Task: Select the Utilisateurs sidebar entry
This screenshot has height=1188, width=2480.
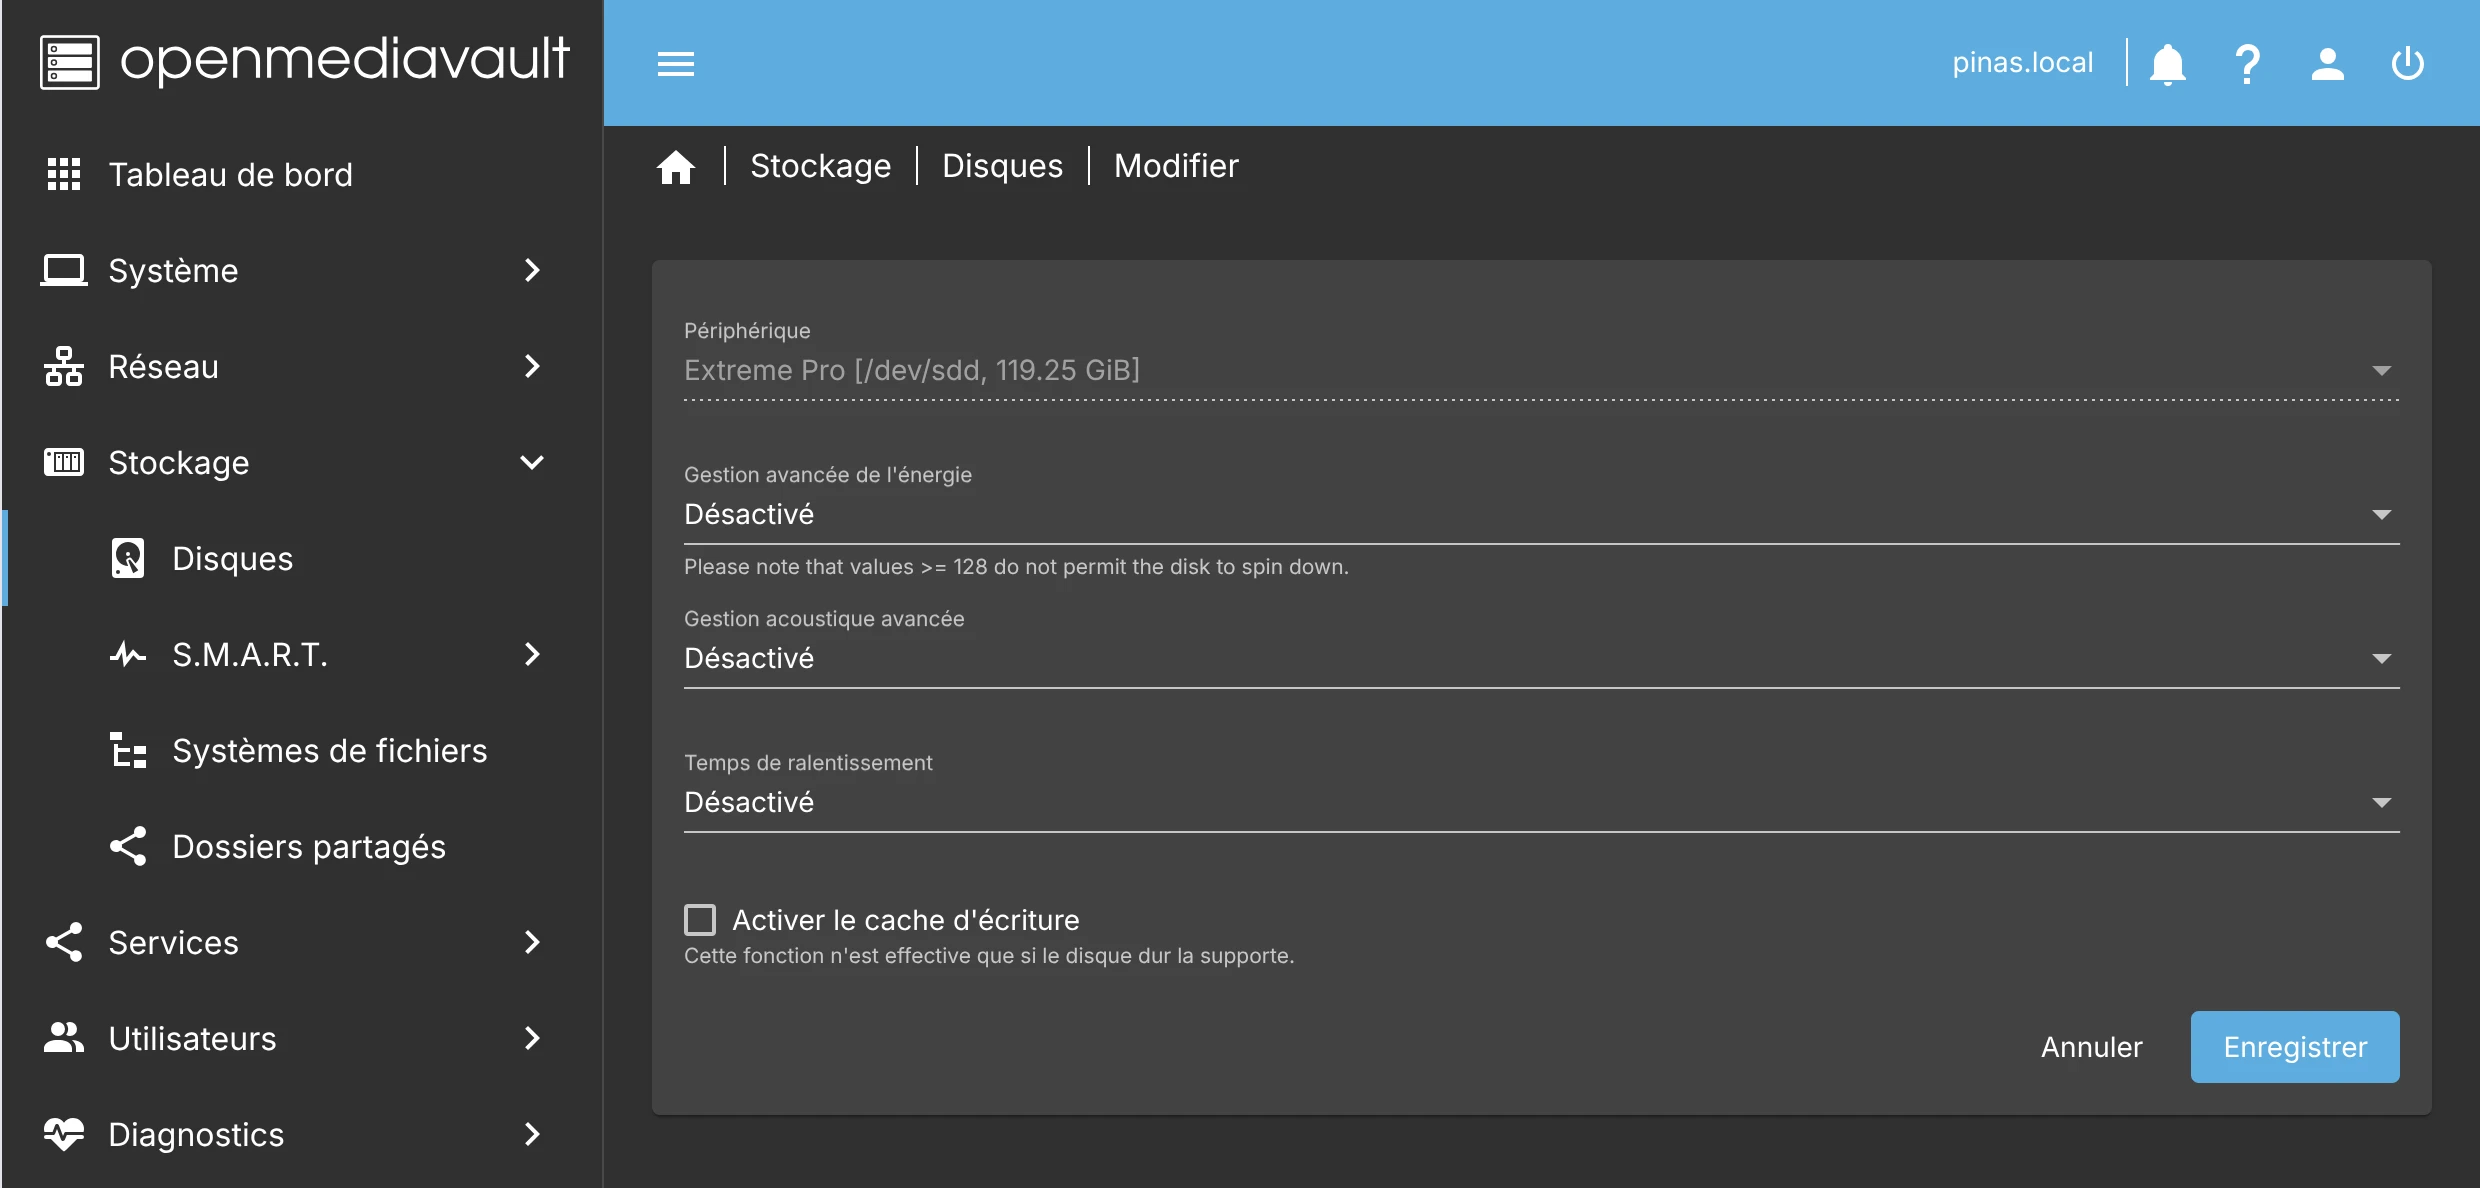Action: pyautogui.click(x=302, y=1038)
